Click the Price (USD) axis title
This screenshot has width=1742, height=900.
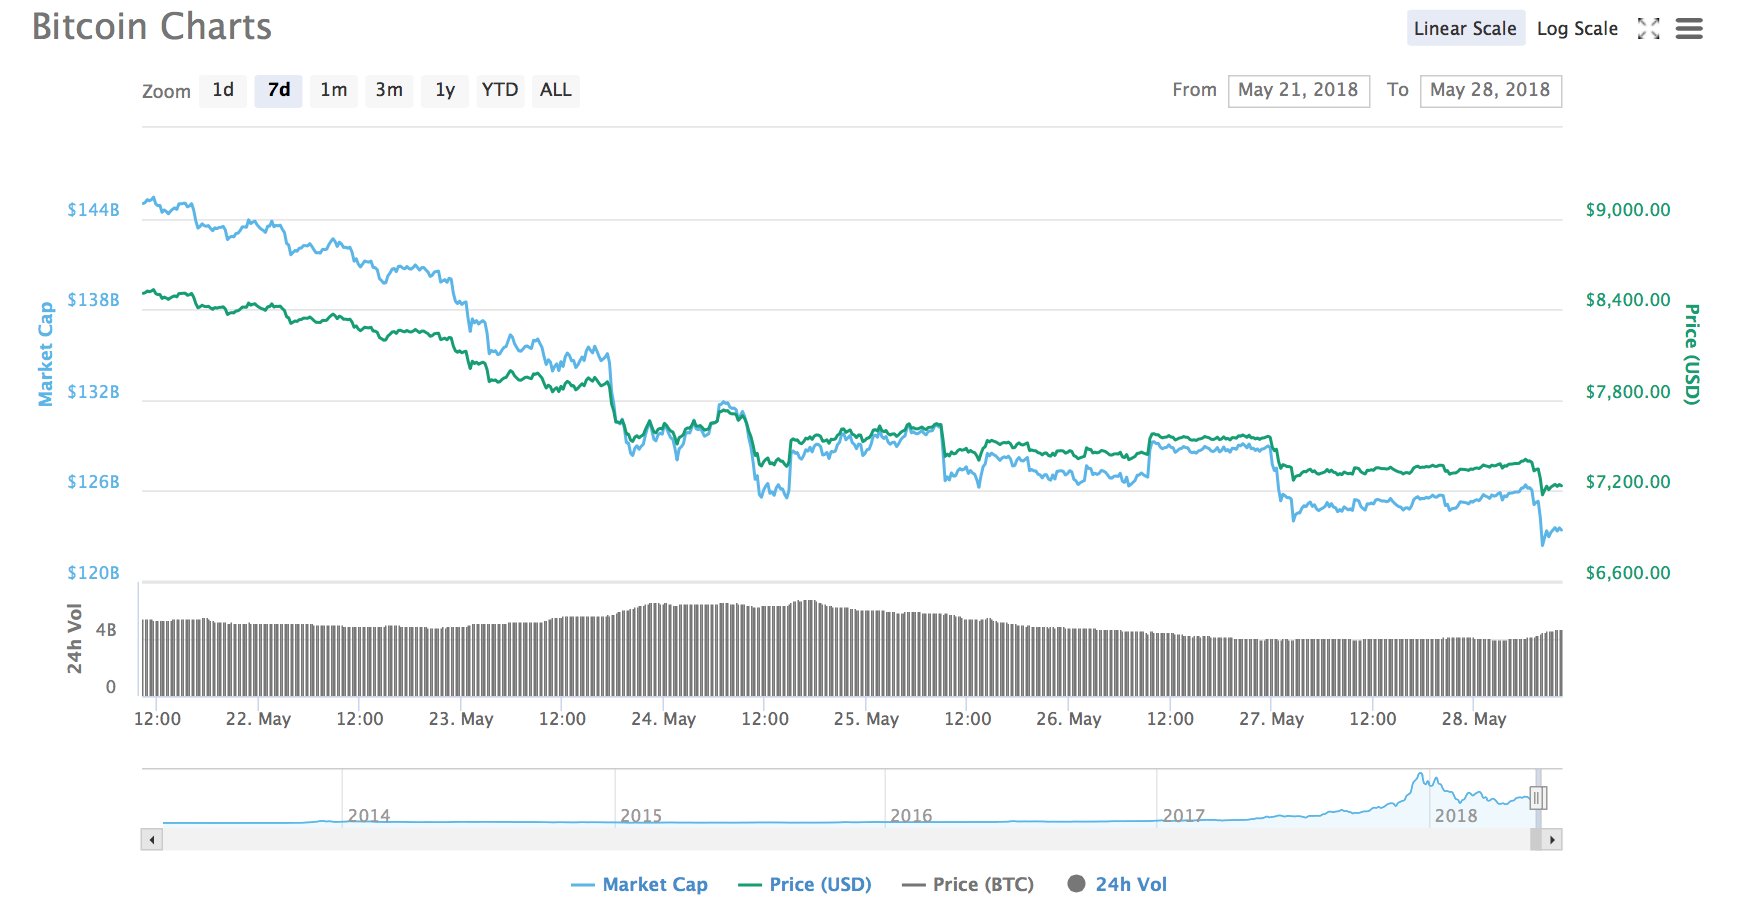tap(1692, 354)
